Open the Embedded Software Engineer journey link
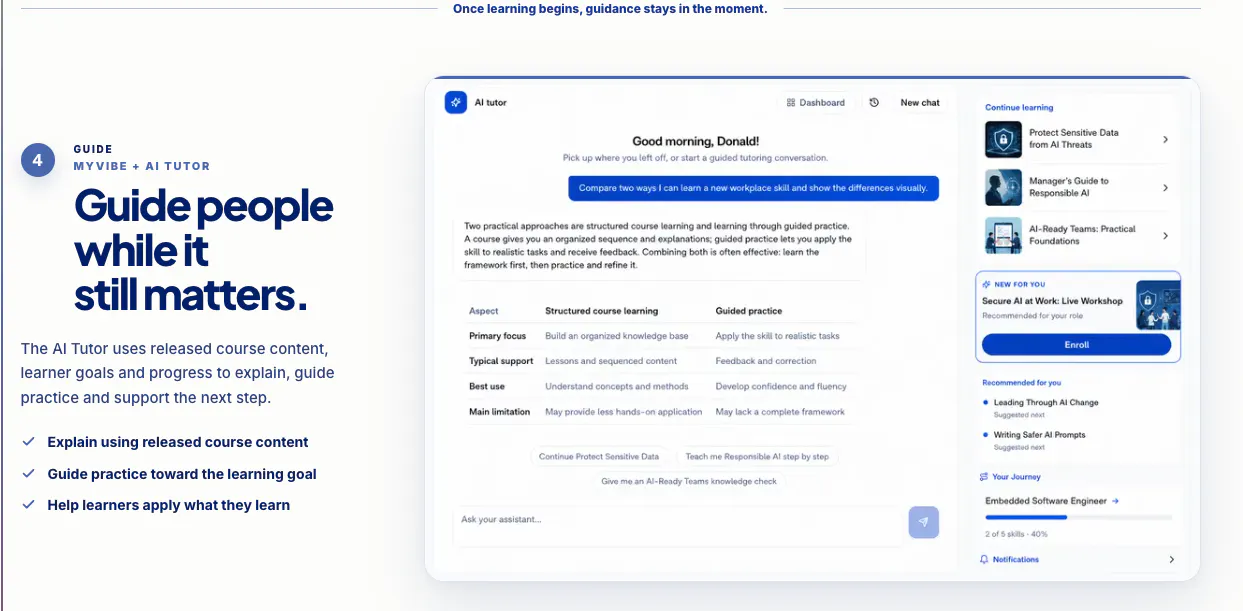 click(1052, 501)
